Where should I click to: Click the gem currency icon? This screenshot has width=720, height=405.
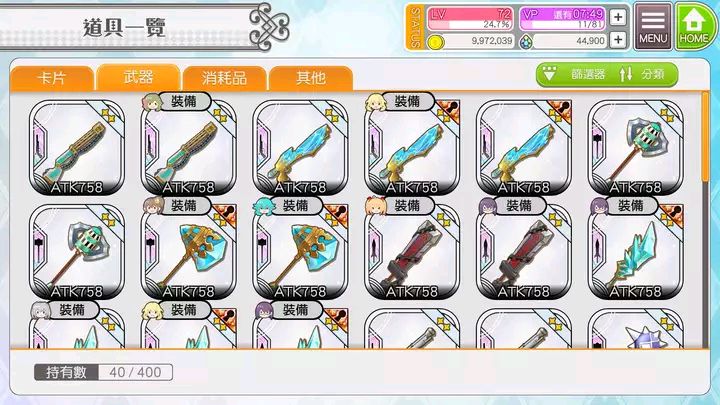[x=526, y=42]
